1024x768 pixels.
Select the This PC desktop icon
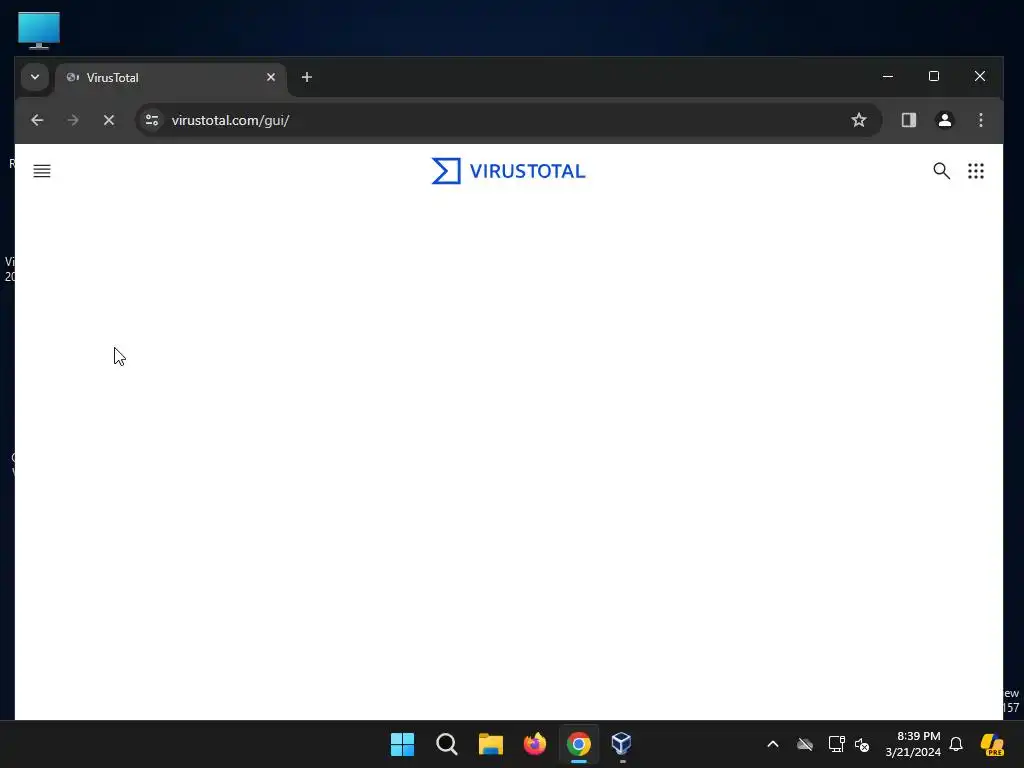click(x=39, y=30)
